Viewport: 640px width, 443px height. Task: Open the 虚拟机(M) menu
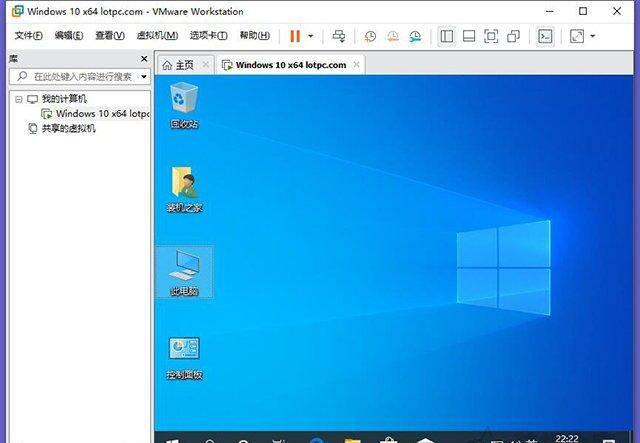point(157,36)
